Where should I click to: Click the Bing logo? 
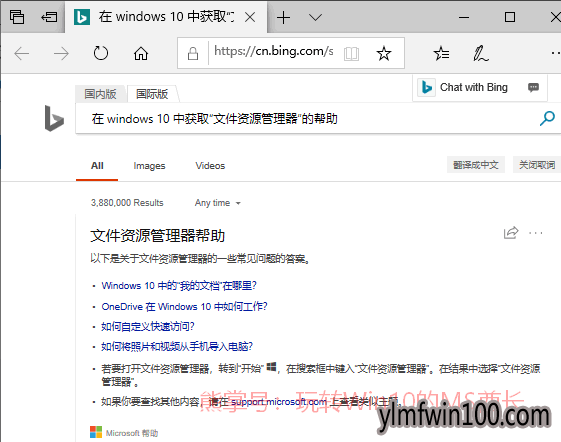(x=54, y=118)
